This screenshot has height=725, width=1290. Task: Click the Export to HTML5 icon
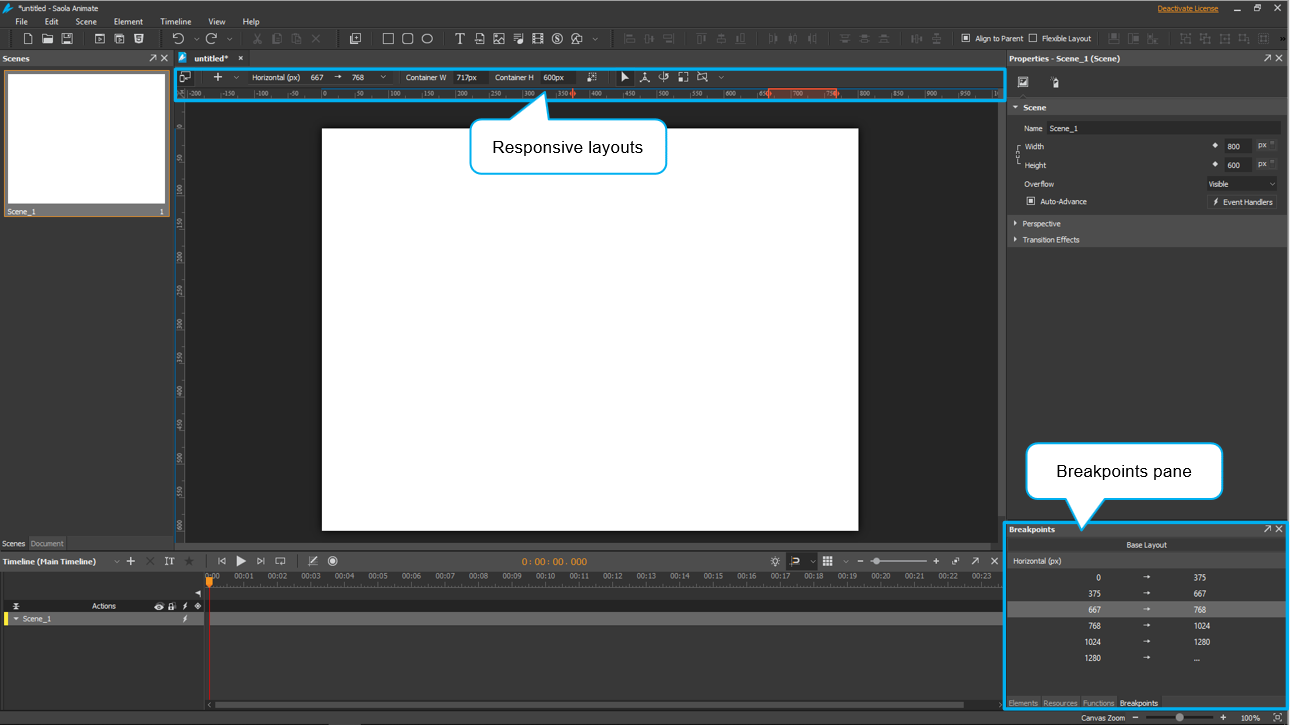pos(139,39)
